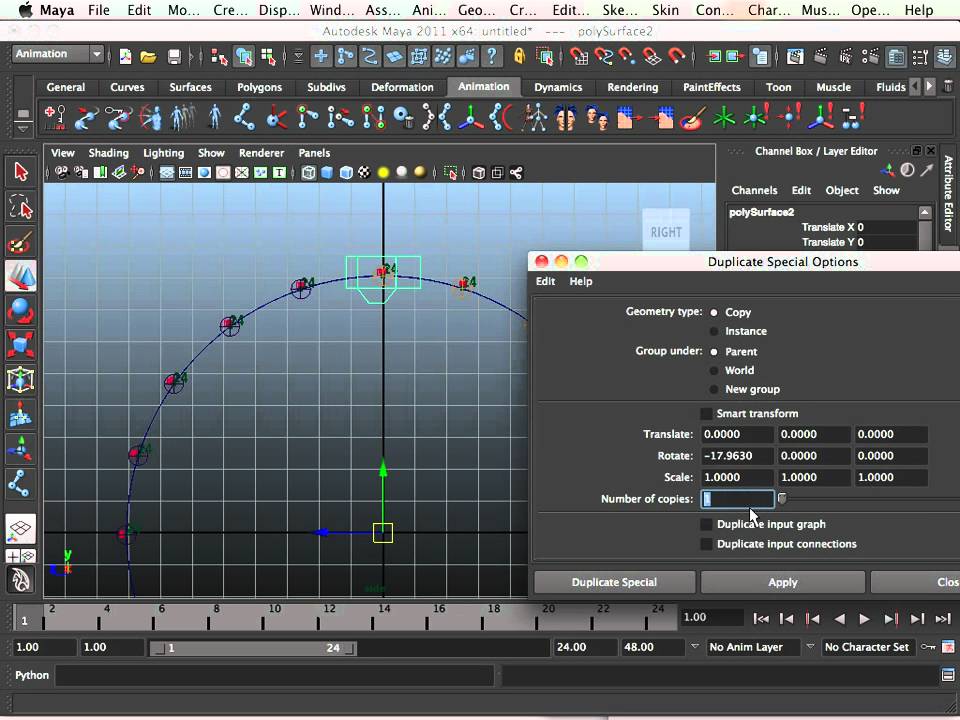
Task: Open Edit menu in Duplicate Special Options
Action: click(546, 282)
